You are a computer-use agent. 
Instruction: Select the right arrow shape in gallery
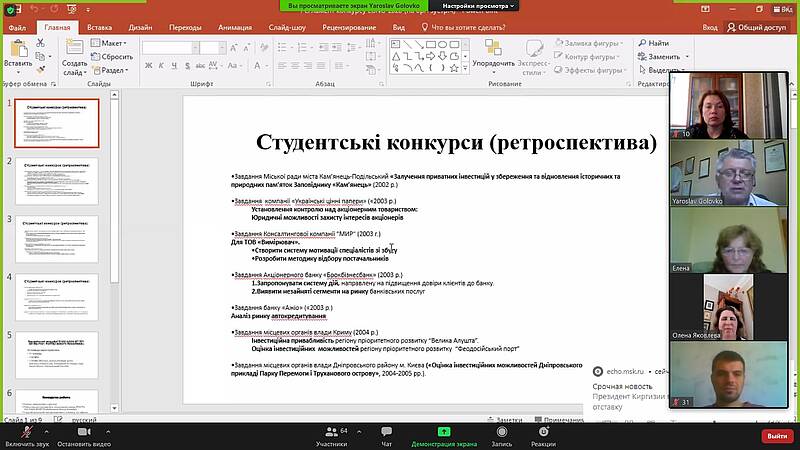(431, 56)
